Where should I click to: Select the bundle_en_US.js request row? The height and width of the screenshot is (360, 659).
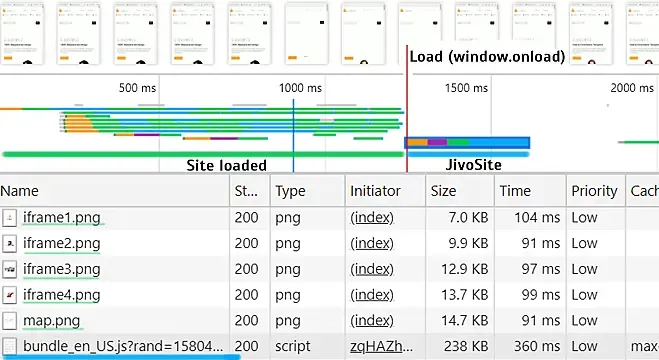330,347
